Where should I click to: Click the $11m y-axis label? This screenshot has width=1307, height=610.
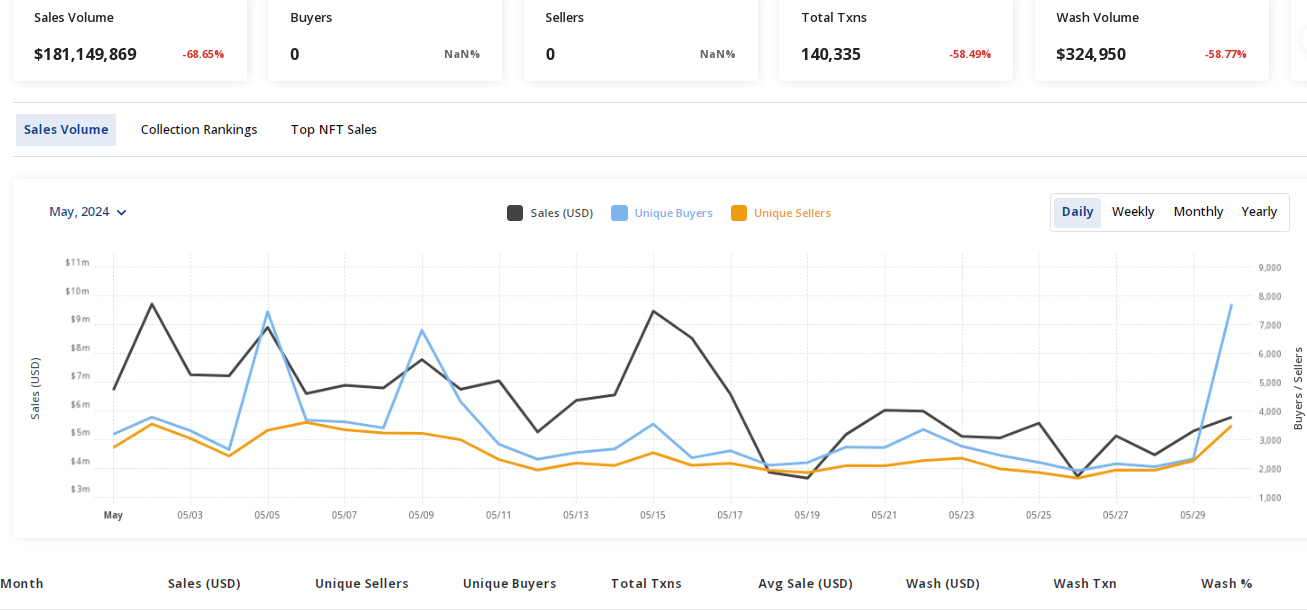tap(77, 262)
